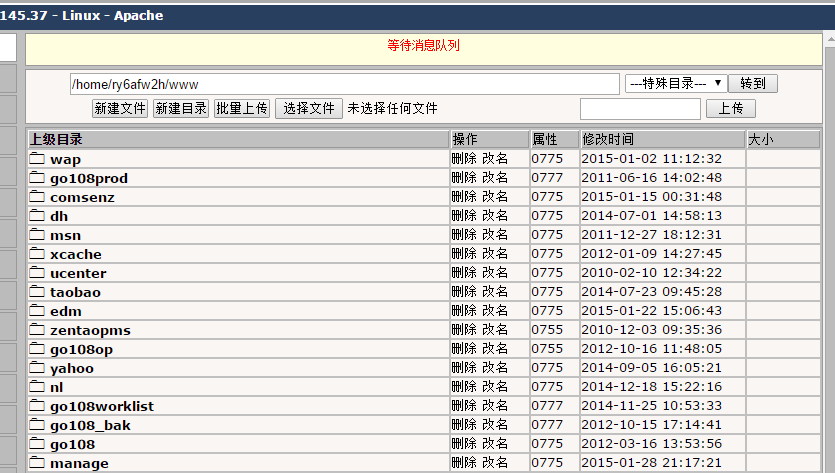Click the 选择文件 file chooser button

click(x=309, y=109)
